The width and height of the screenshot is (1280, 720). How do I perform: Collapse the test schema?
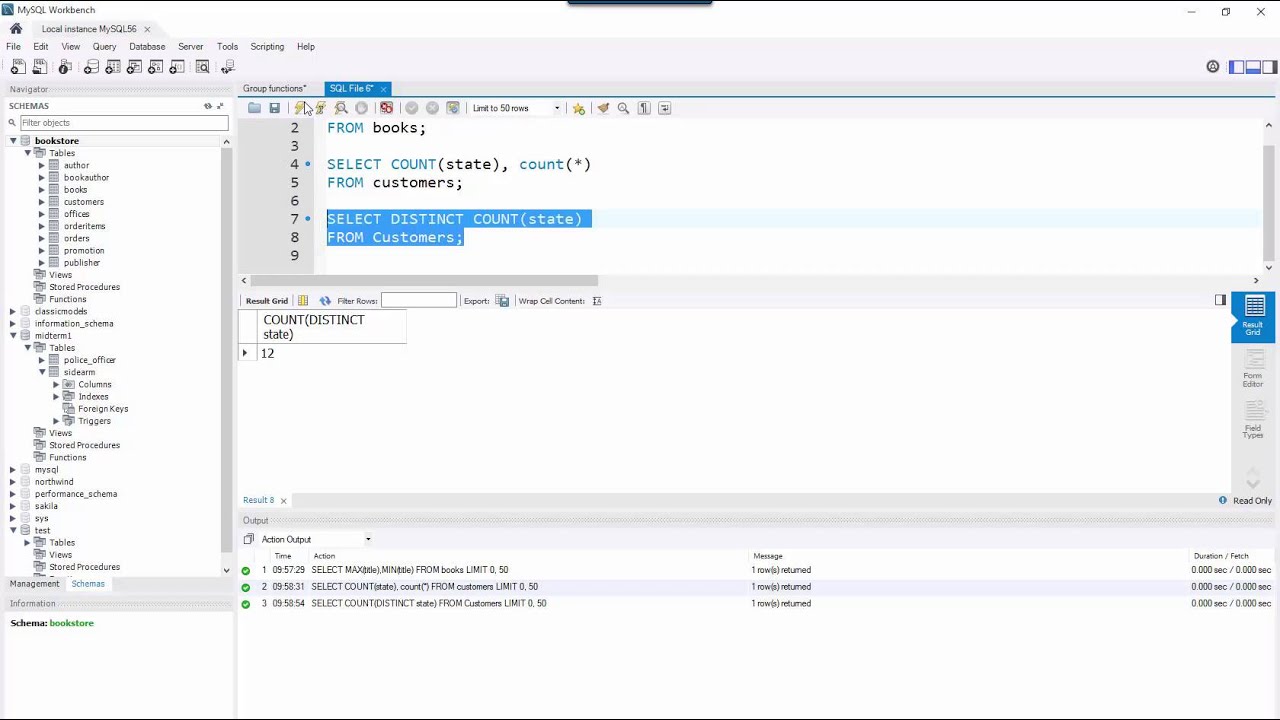[x=13, y=530]
